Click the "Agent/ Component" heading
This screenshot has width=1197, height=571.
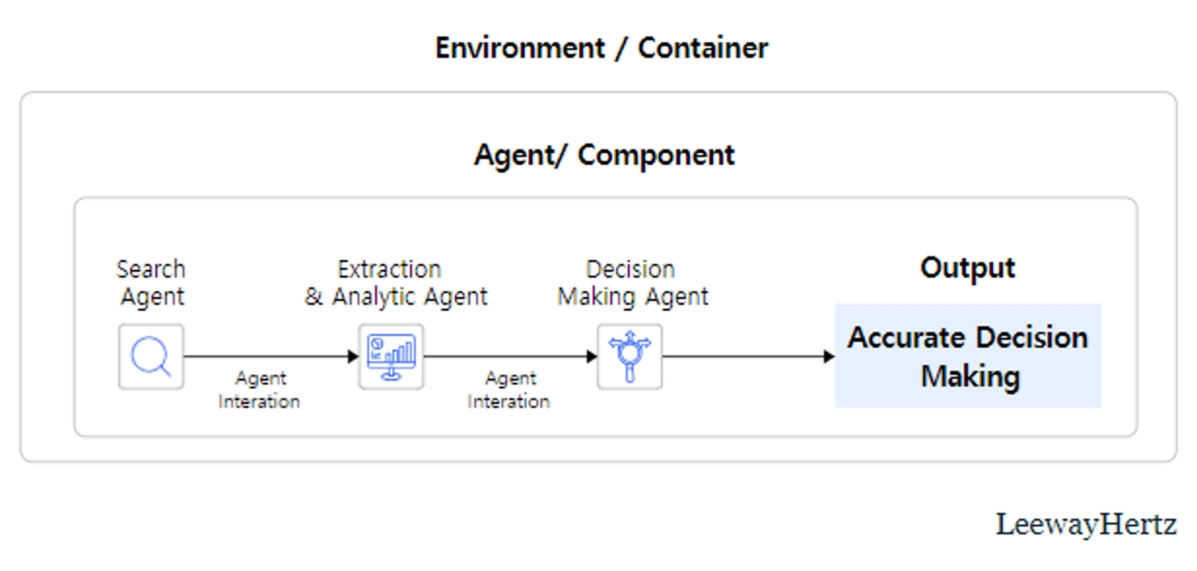coord(604,155)
